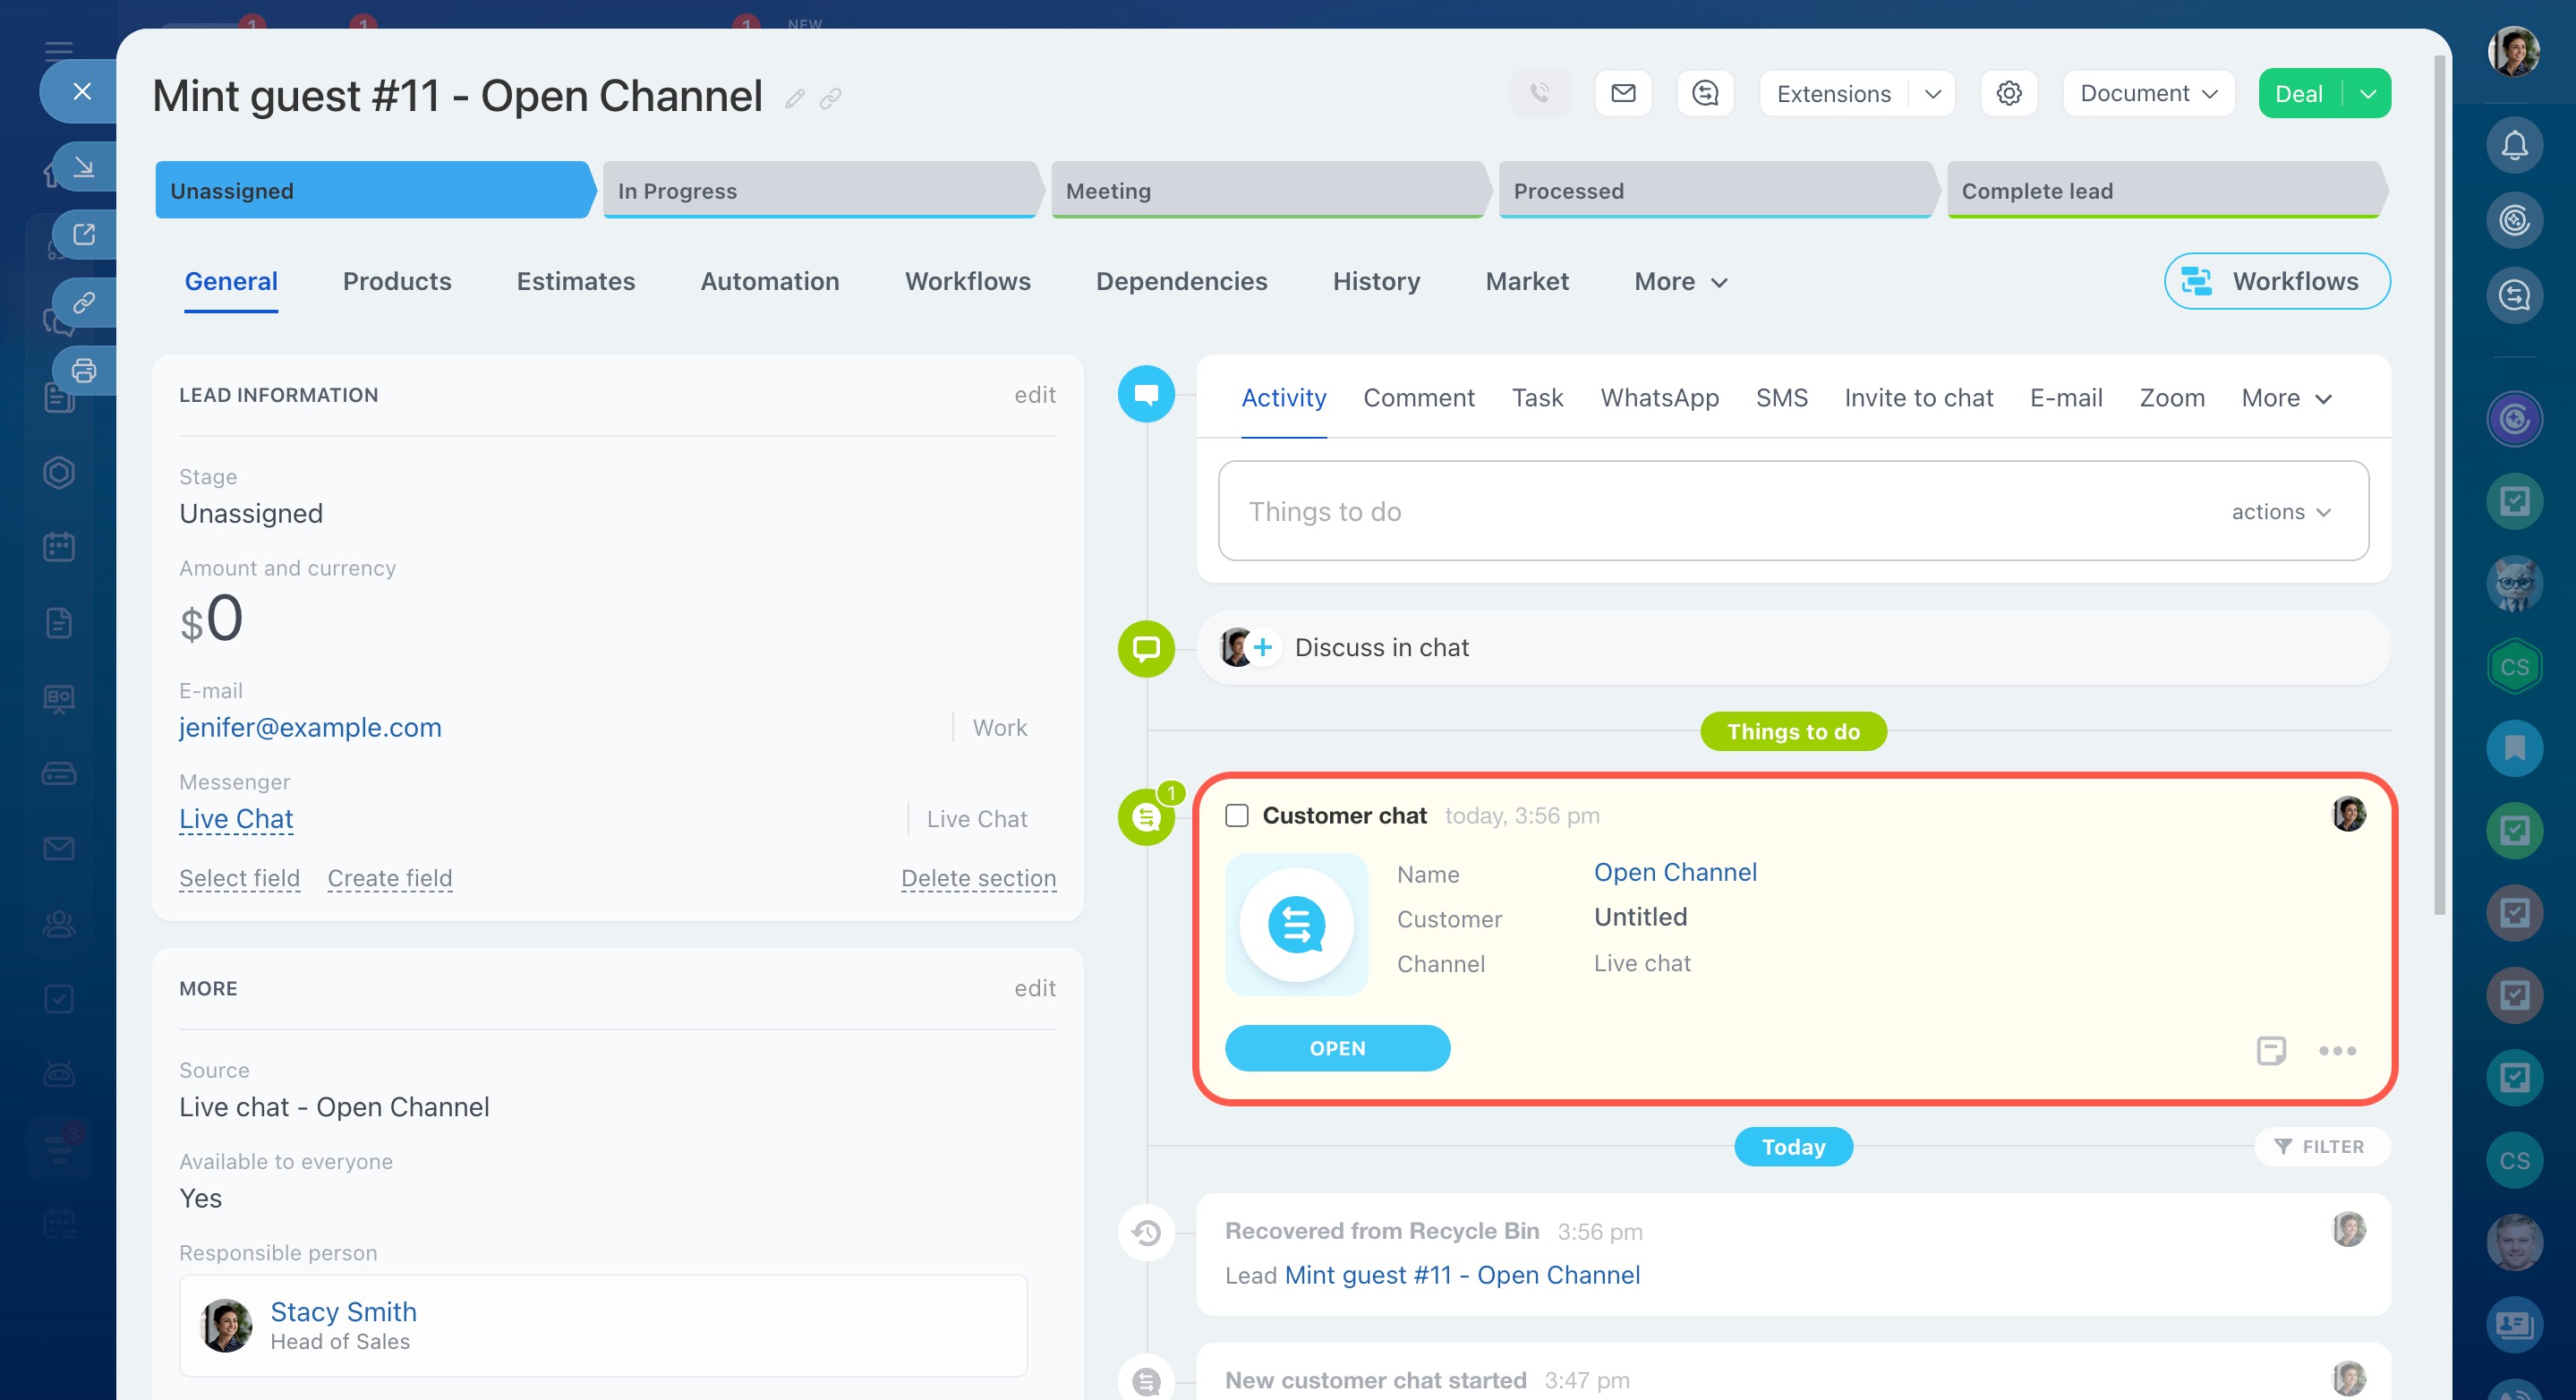2576x1400 pixels.
Task: Check the Customer chat checkbox
Action: (1237, 815)
